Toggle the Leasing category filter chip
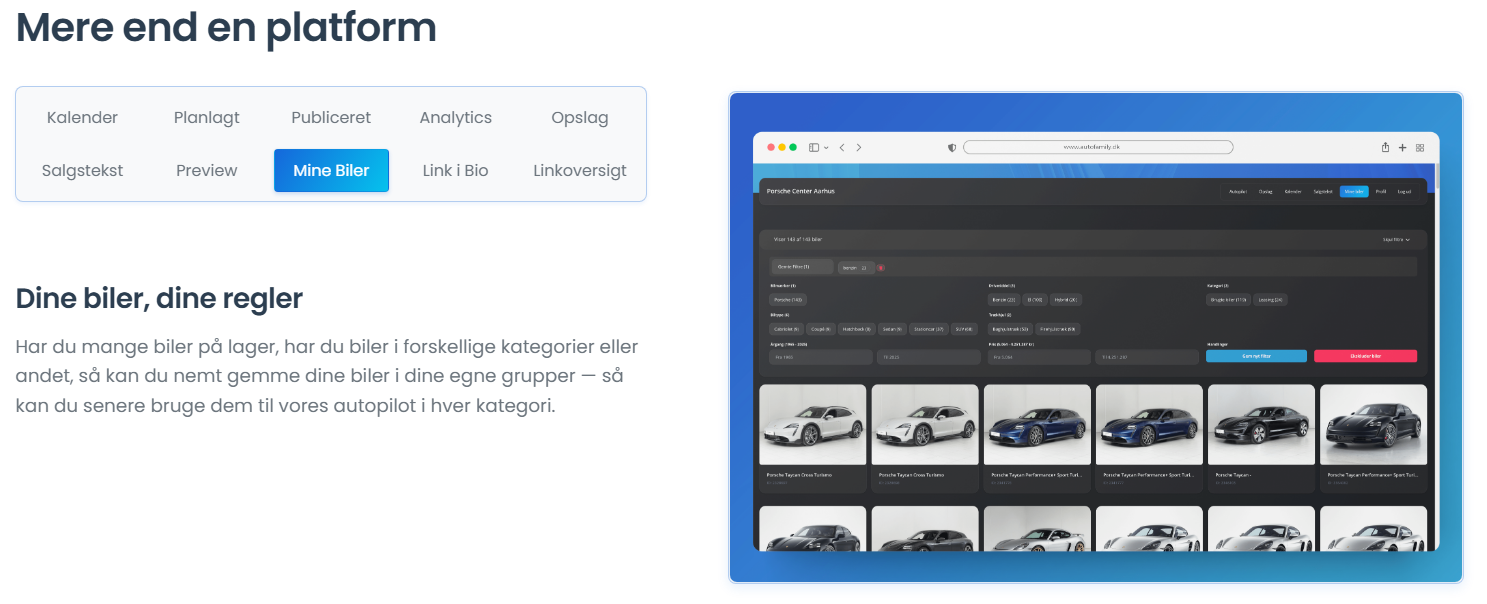Image resolution: width=1487 pixels, height=604 pixels. click(1271, 299)
